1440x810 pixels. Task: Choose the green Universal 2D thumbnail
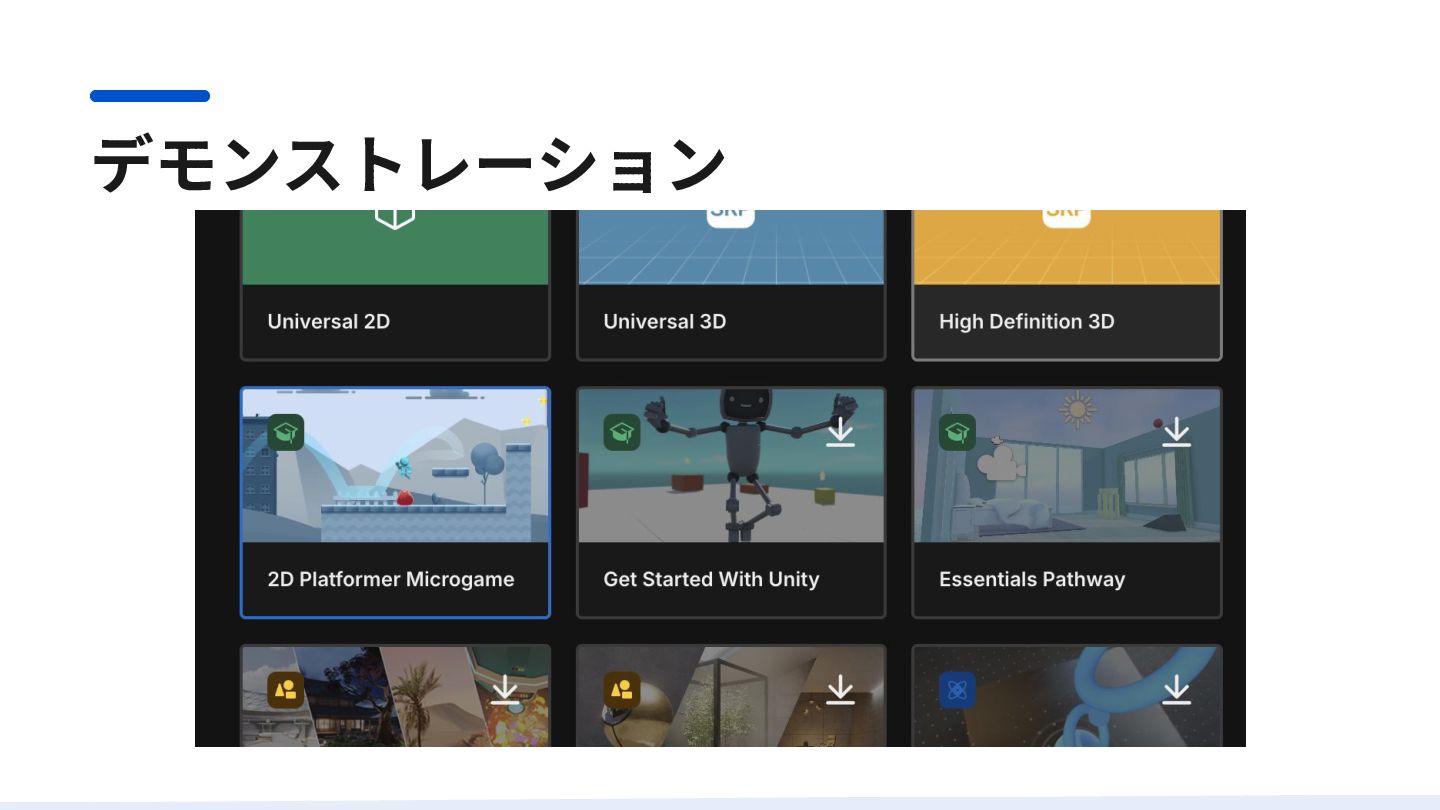(395, 247)
